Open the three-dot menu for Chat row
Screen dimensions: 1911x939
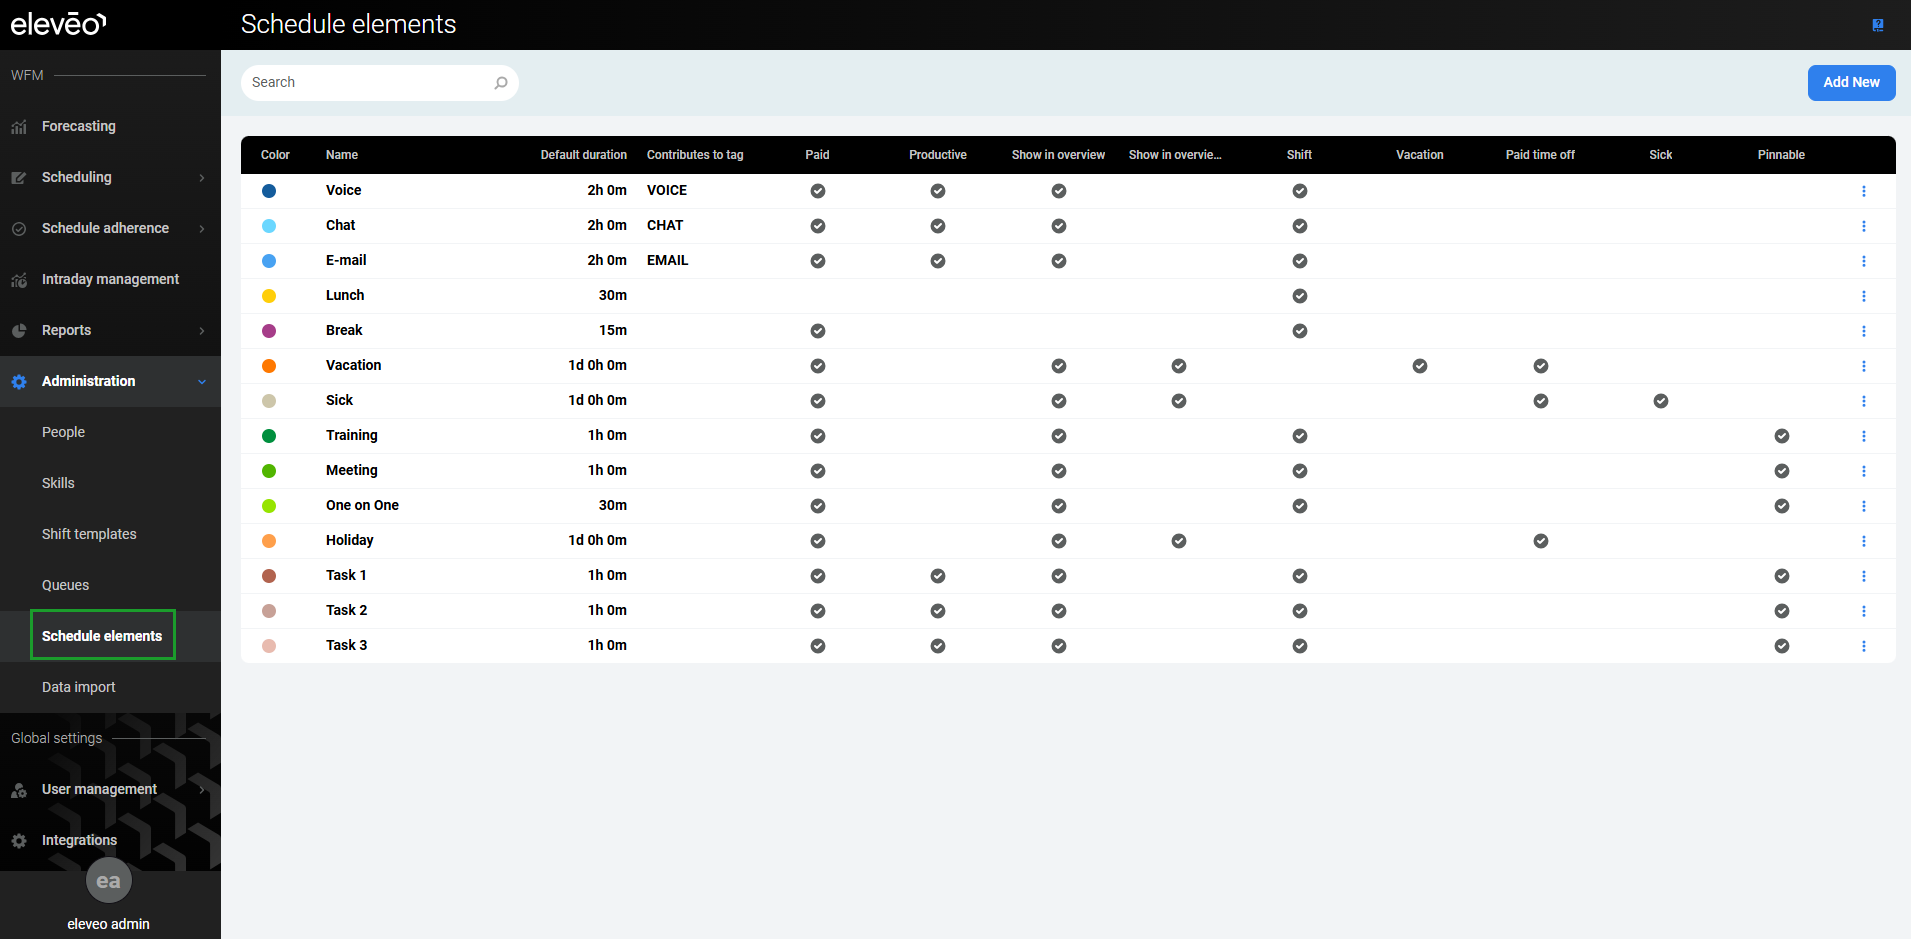(x=1864, y=226)
